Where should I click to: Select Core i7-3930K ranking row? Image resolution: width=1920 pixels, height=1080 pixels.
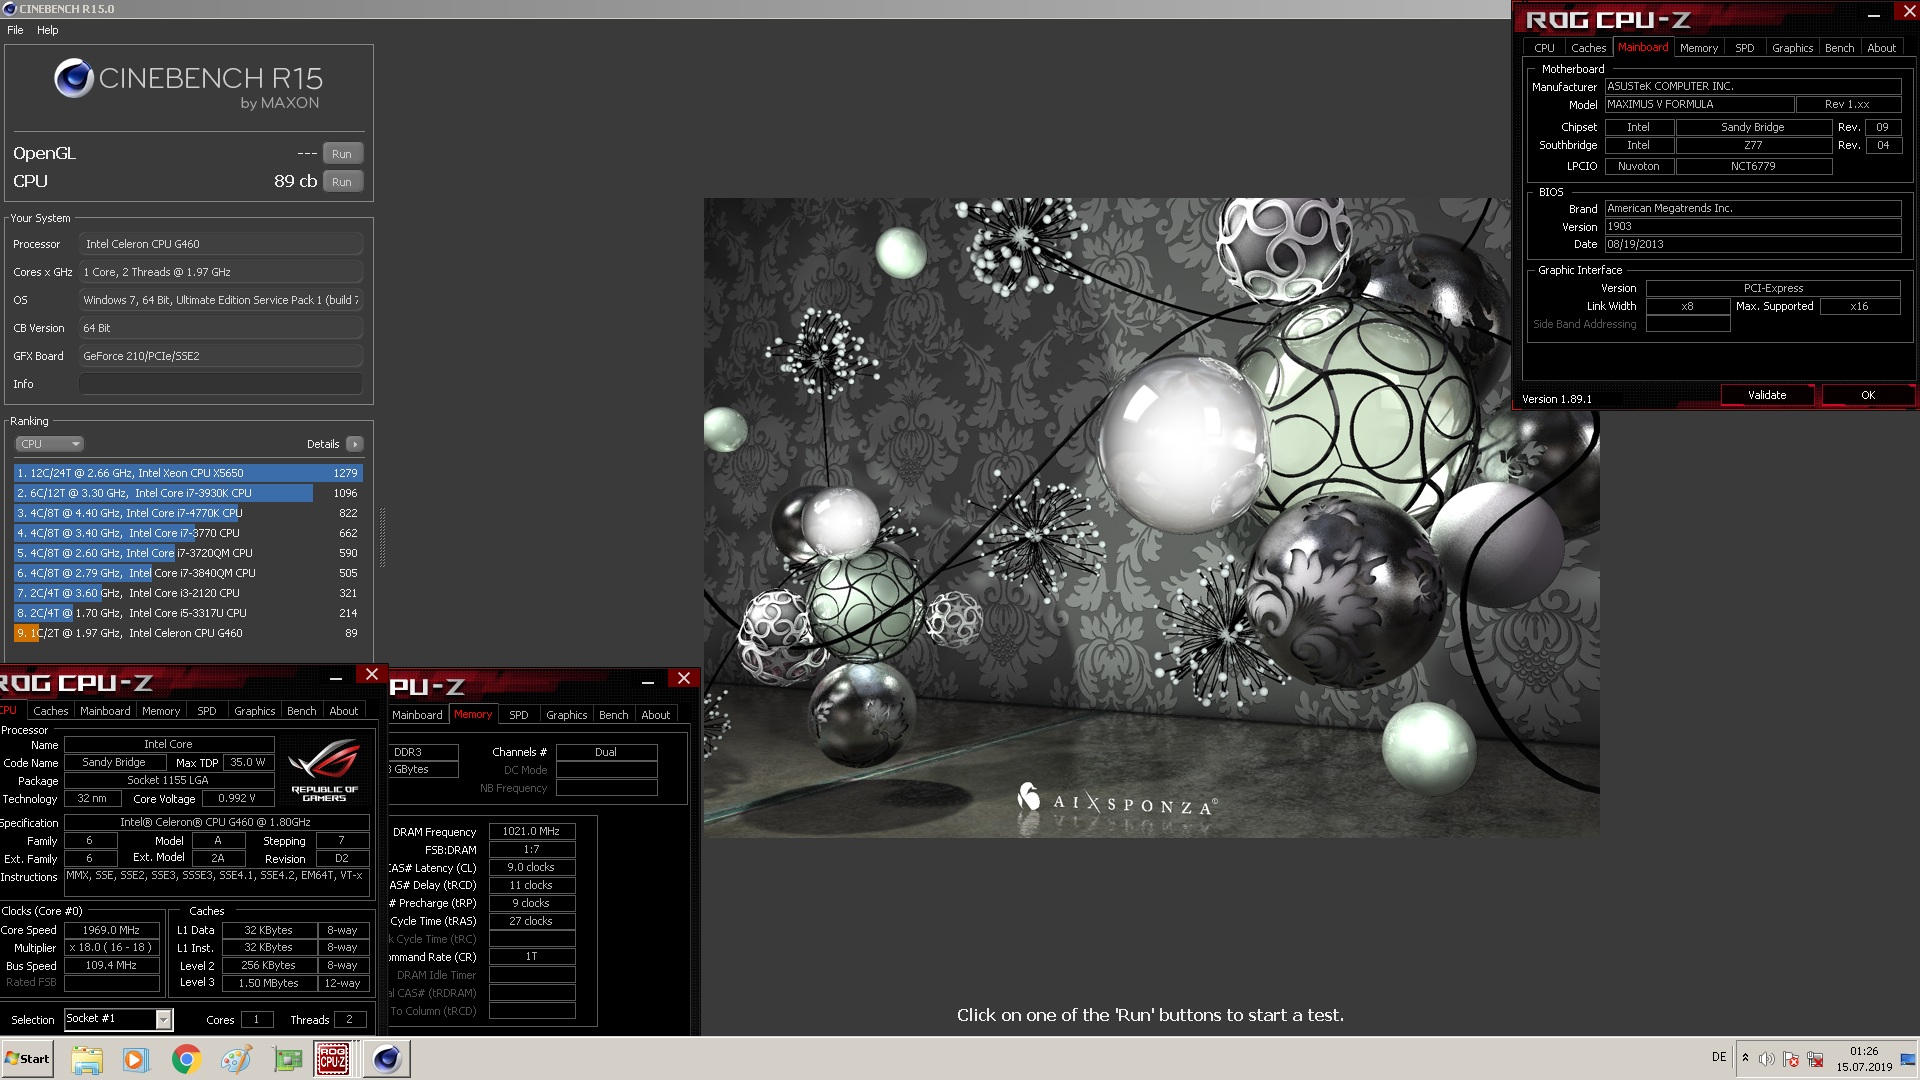pyautogui.click(x=188, y=493)
